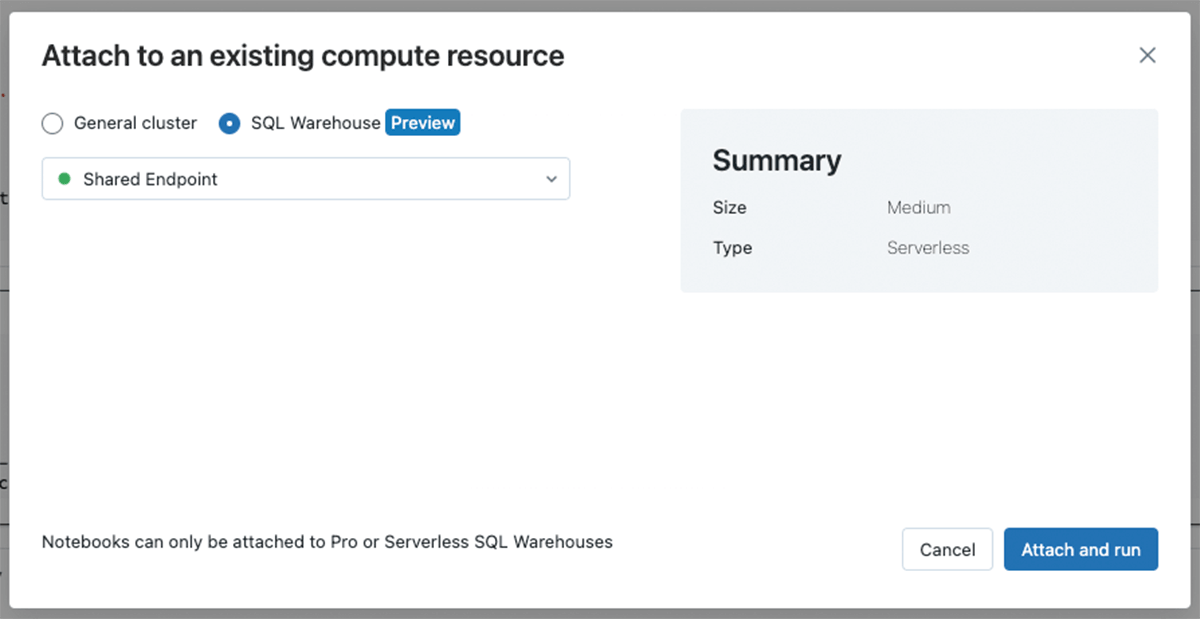
Task: Click the General cluster label text
Action: [x=135, y=124]
